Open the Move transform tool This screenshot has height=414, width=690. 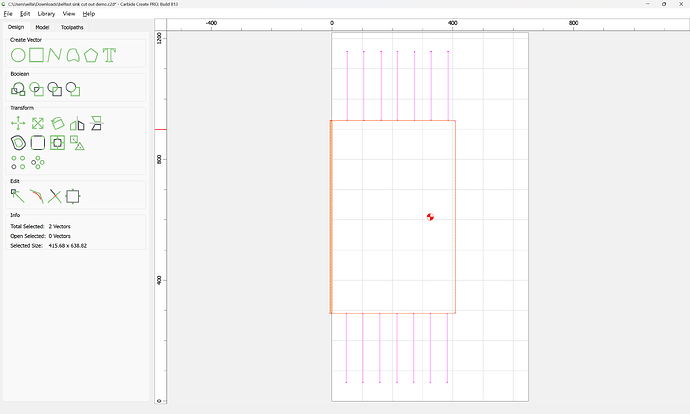[x=18, y=123]
